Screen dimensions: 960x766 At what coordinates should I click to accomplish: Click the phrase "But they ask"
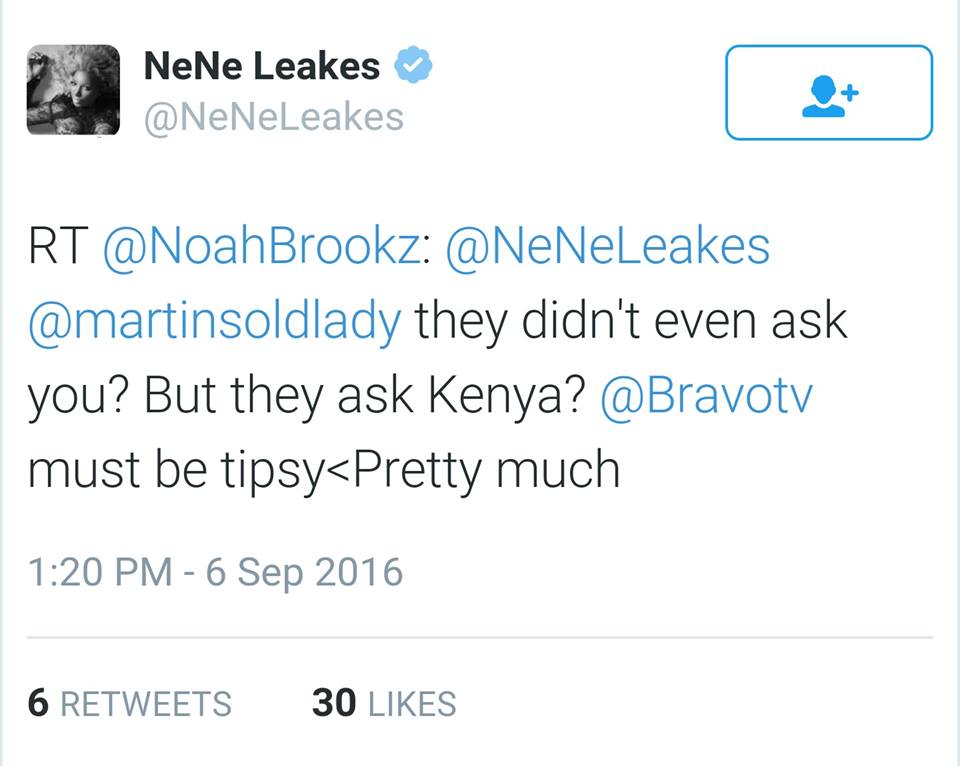click(x=280, y=396)
